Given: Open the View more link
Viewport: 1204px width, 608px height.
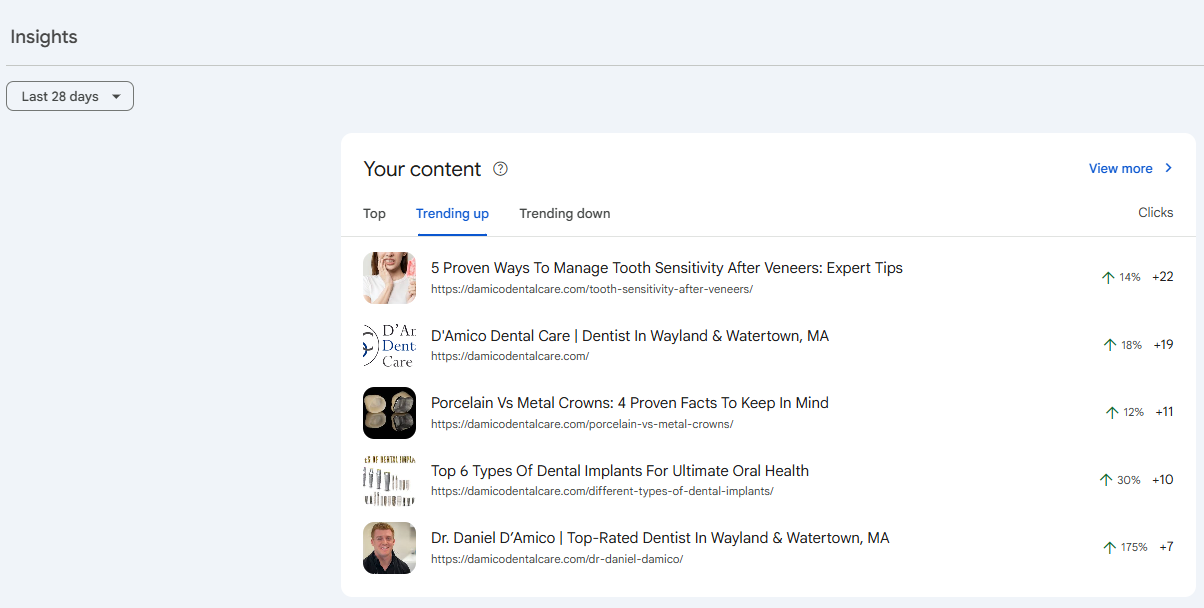Looking at the screenshot, I should [x=1121, y=168].
